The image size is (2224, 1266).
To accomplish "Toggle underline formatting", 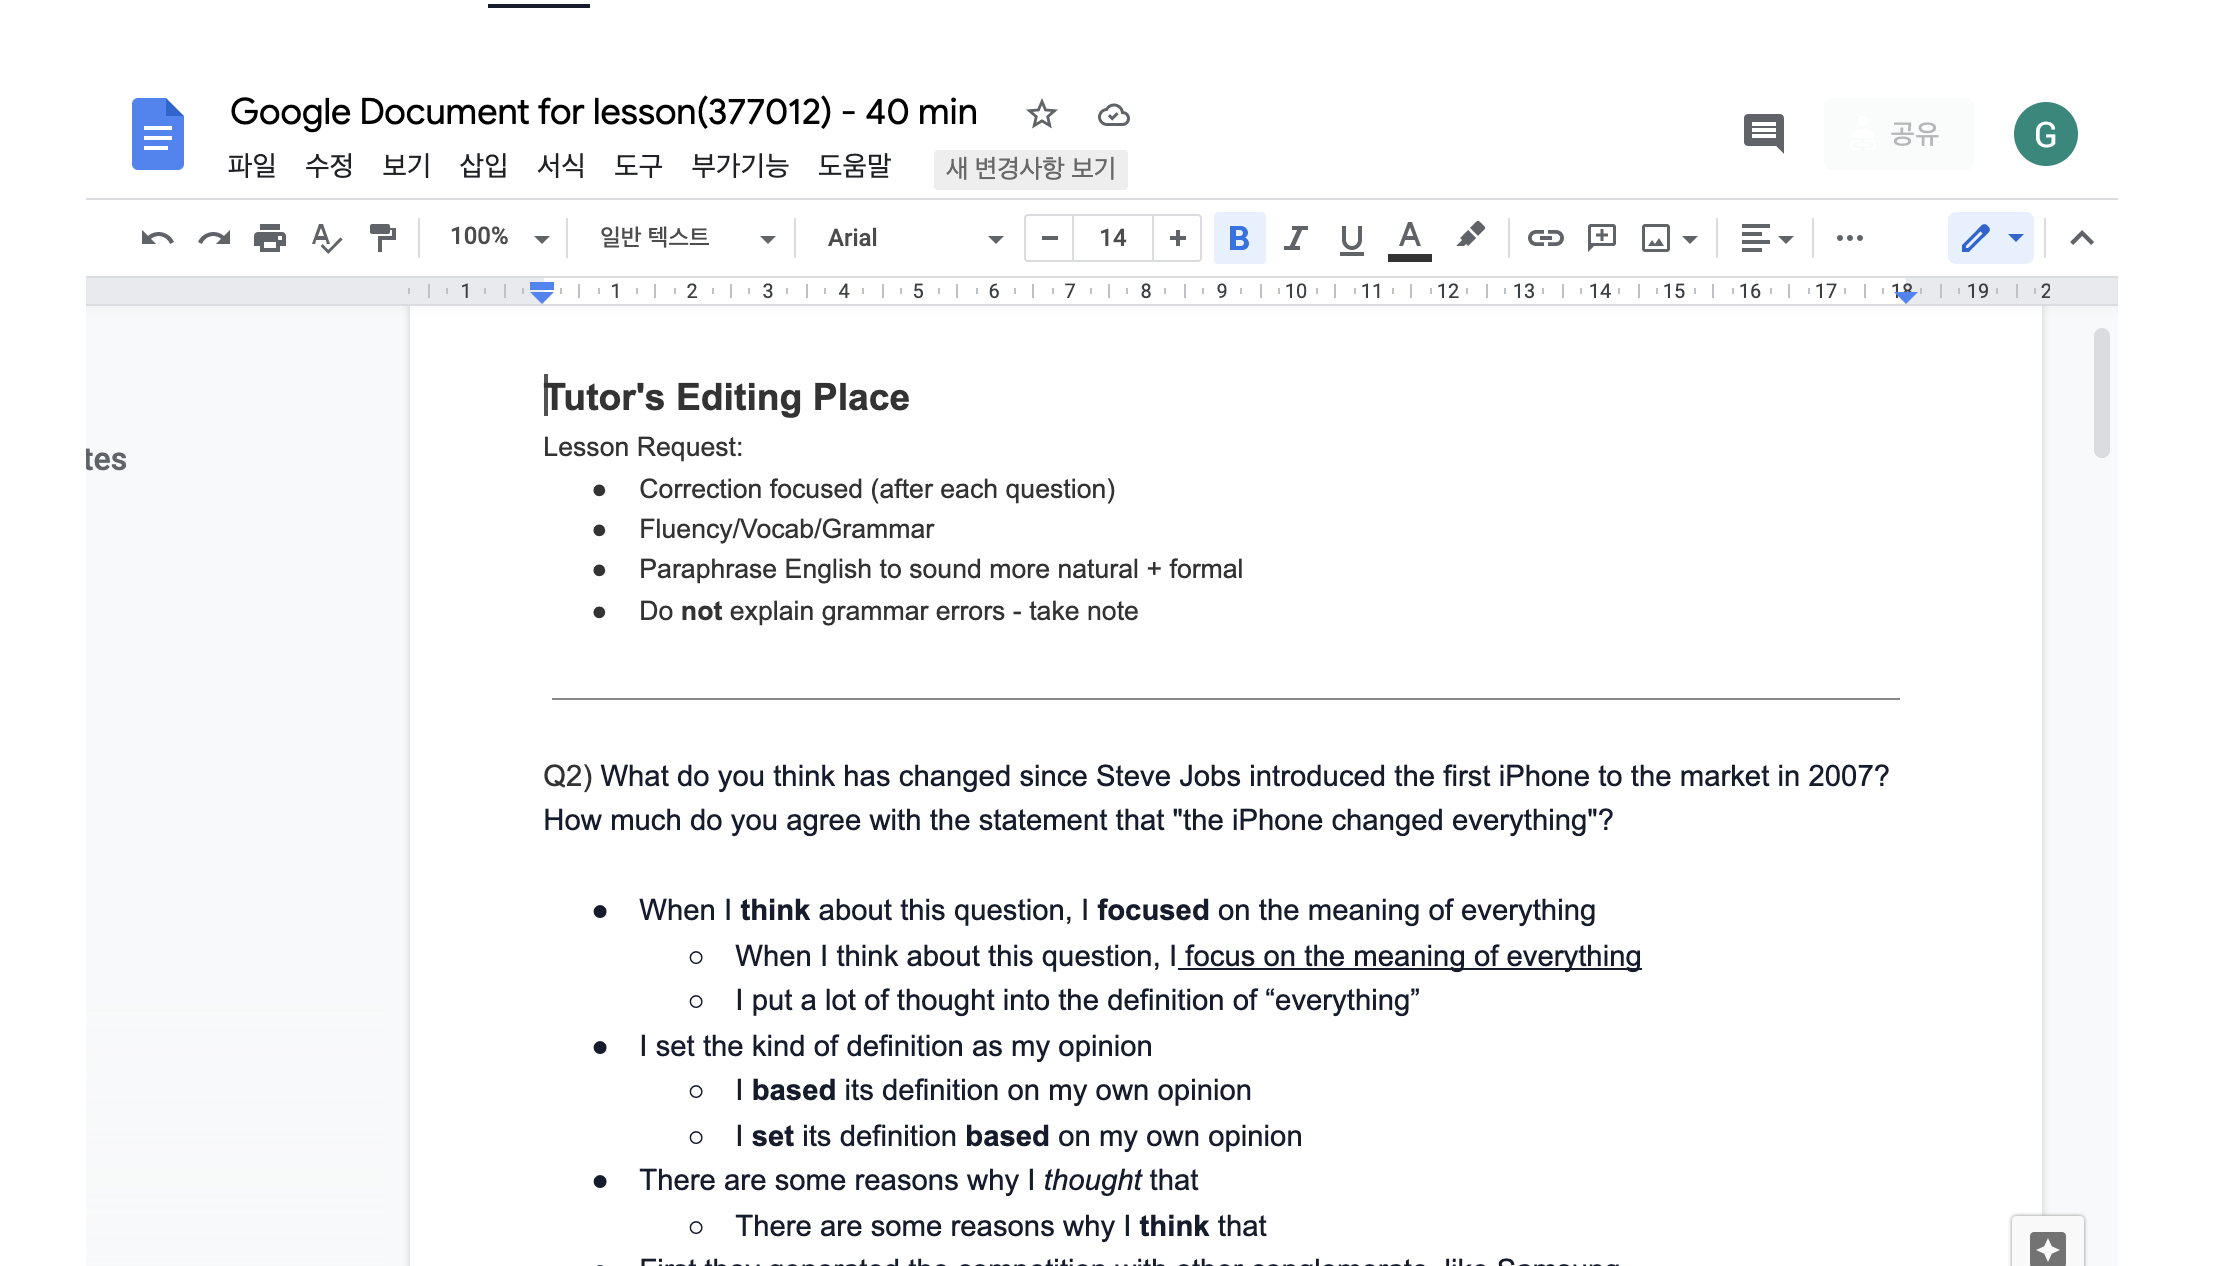I will 1352,238.
